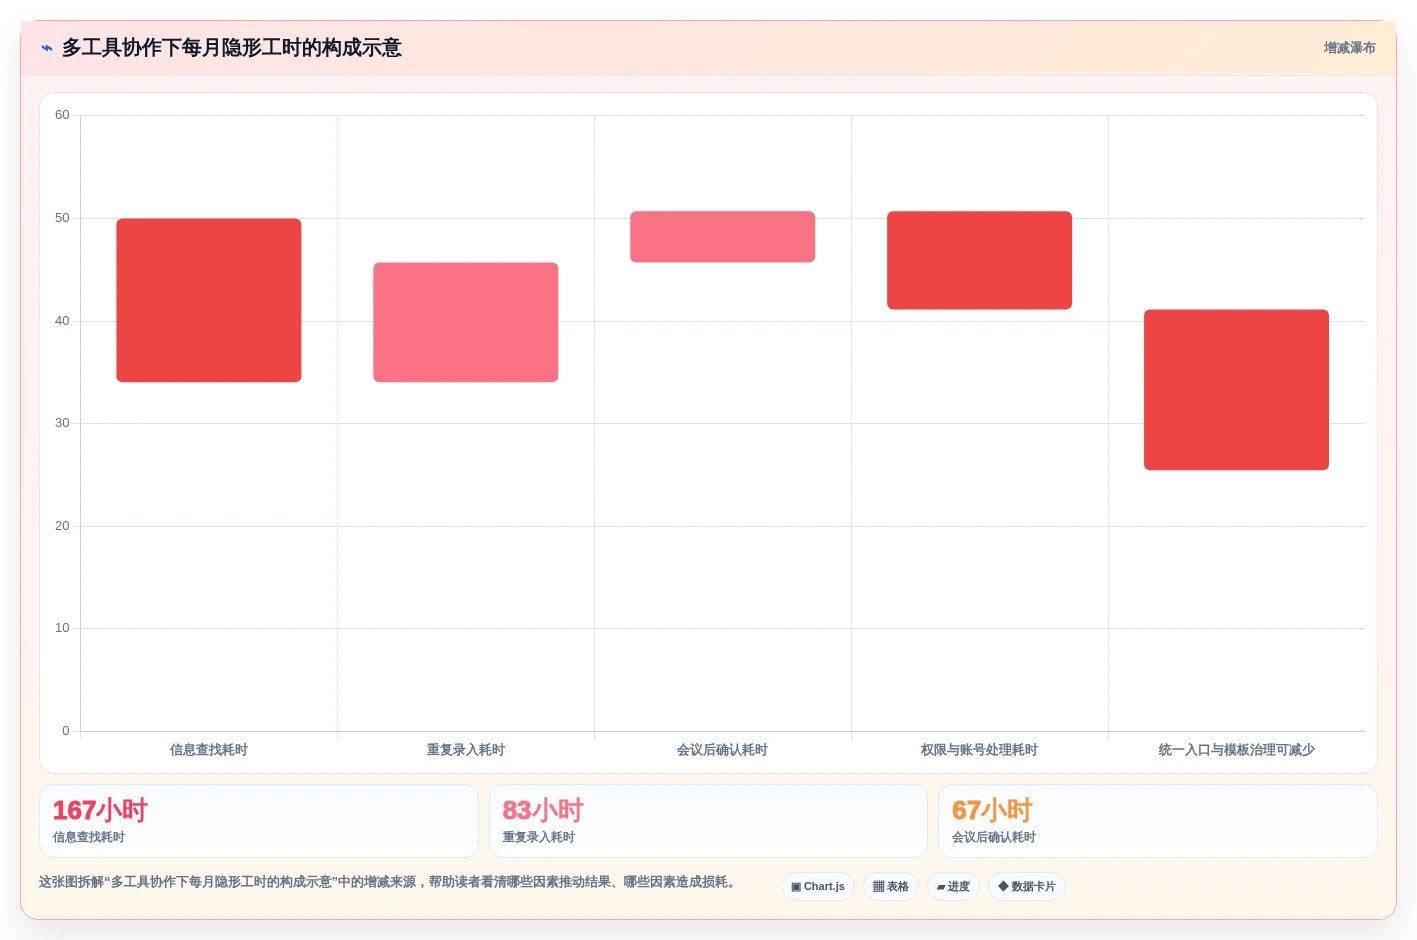This screenshot has height=940, width=1417.
Task: Select the 信息查找耗时 red bar
Action: point(209,300)
